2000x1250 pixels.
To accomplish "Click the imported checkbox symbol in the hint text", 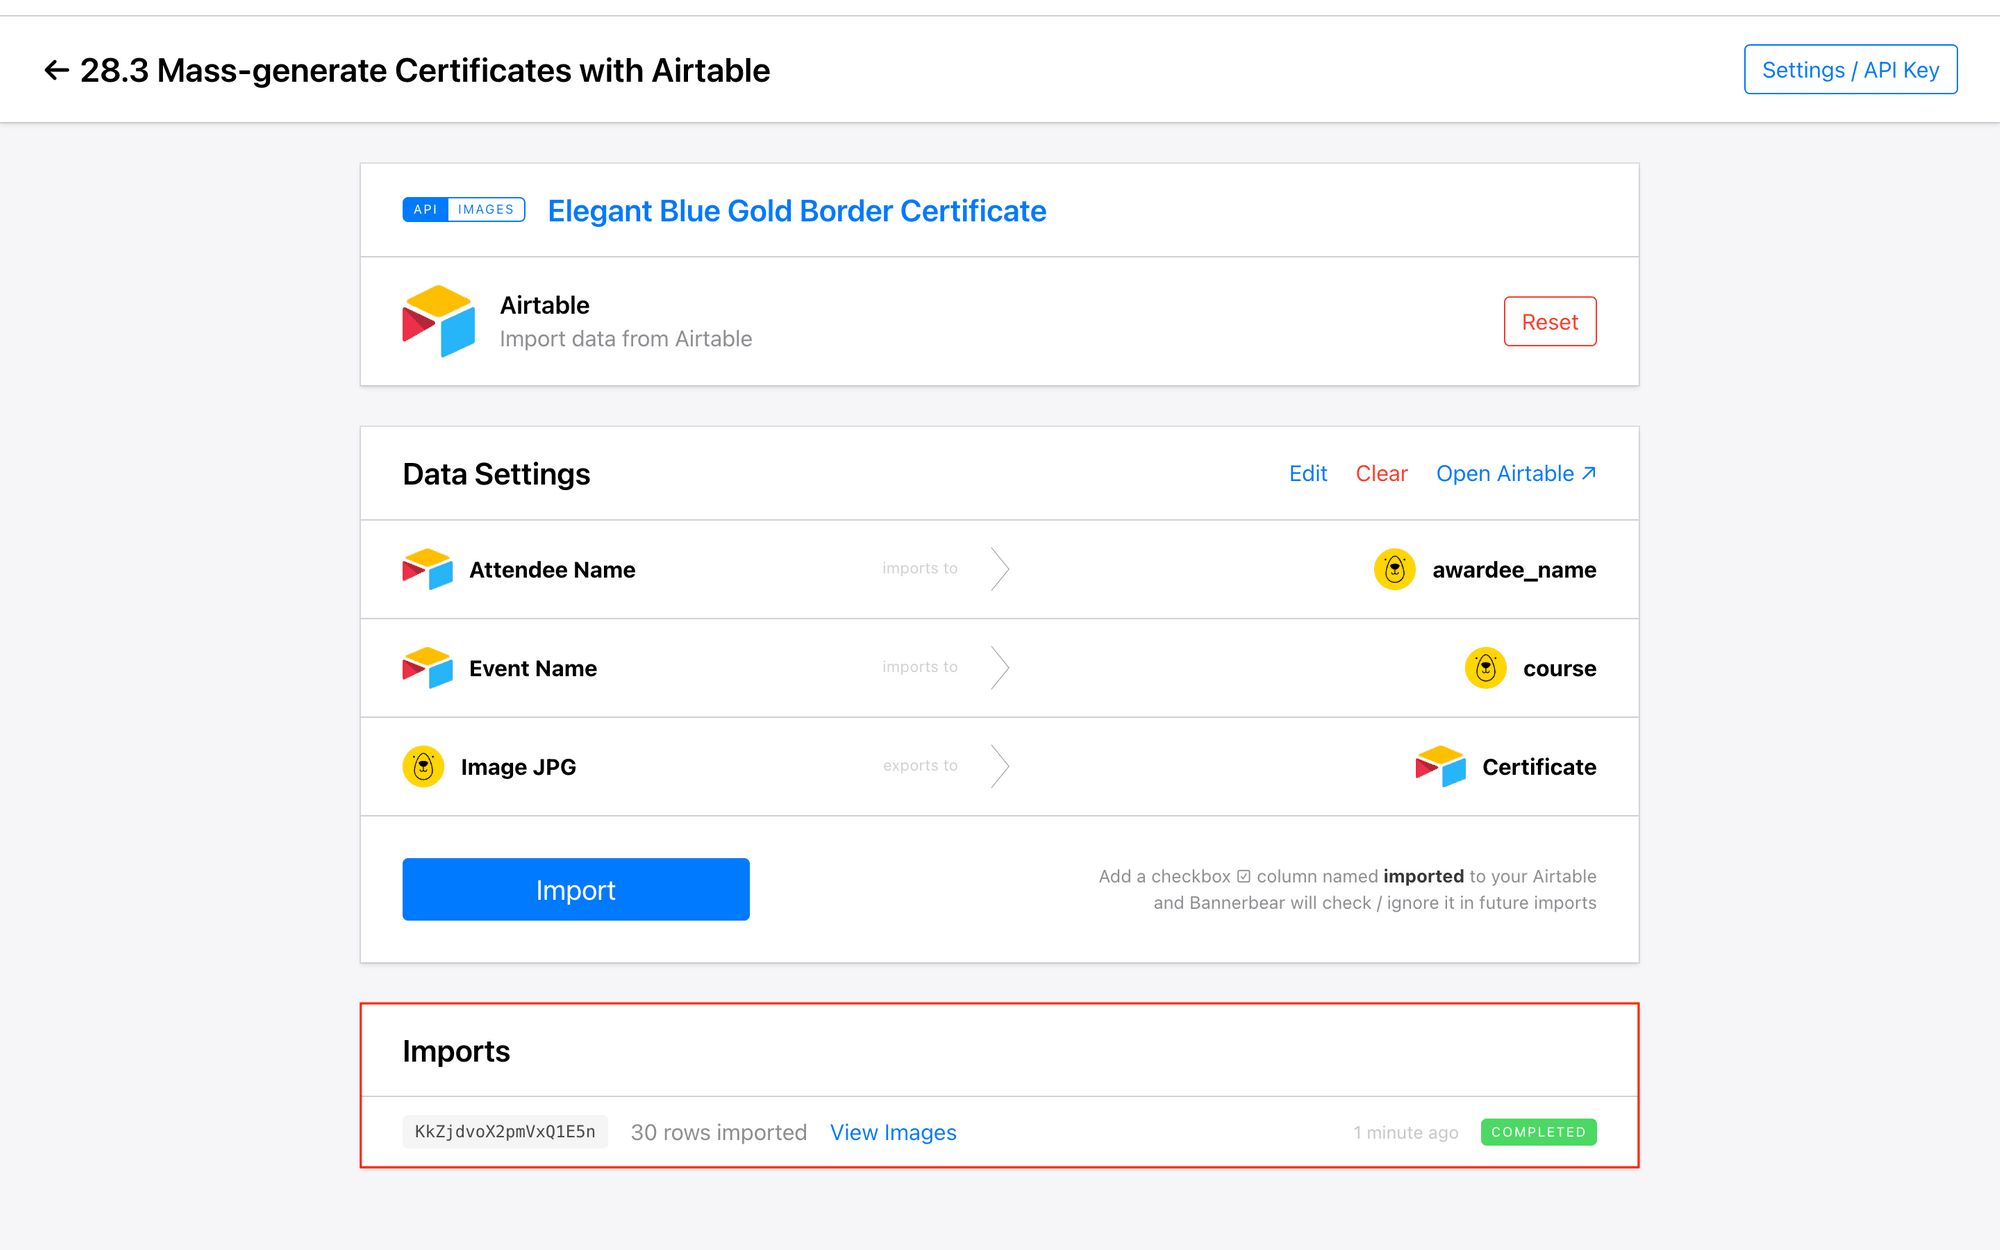I will pyautogui.click(x=1243, y=876).
